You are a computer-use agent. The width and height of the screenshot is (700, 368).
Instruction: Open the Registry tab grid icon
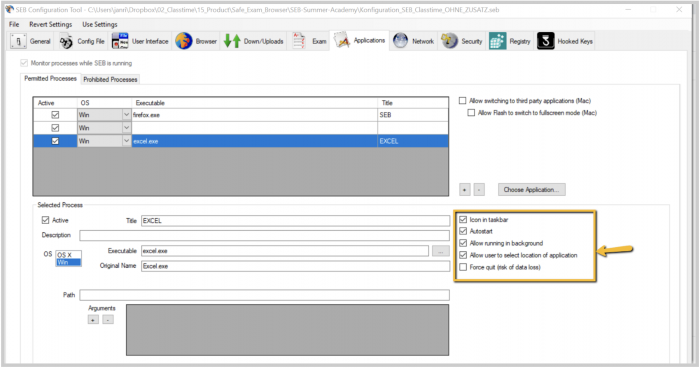497,41
